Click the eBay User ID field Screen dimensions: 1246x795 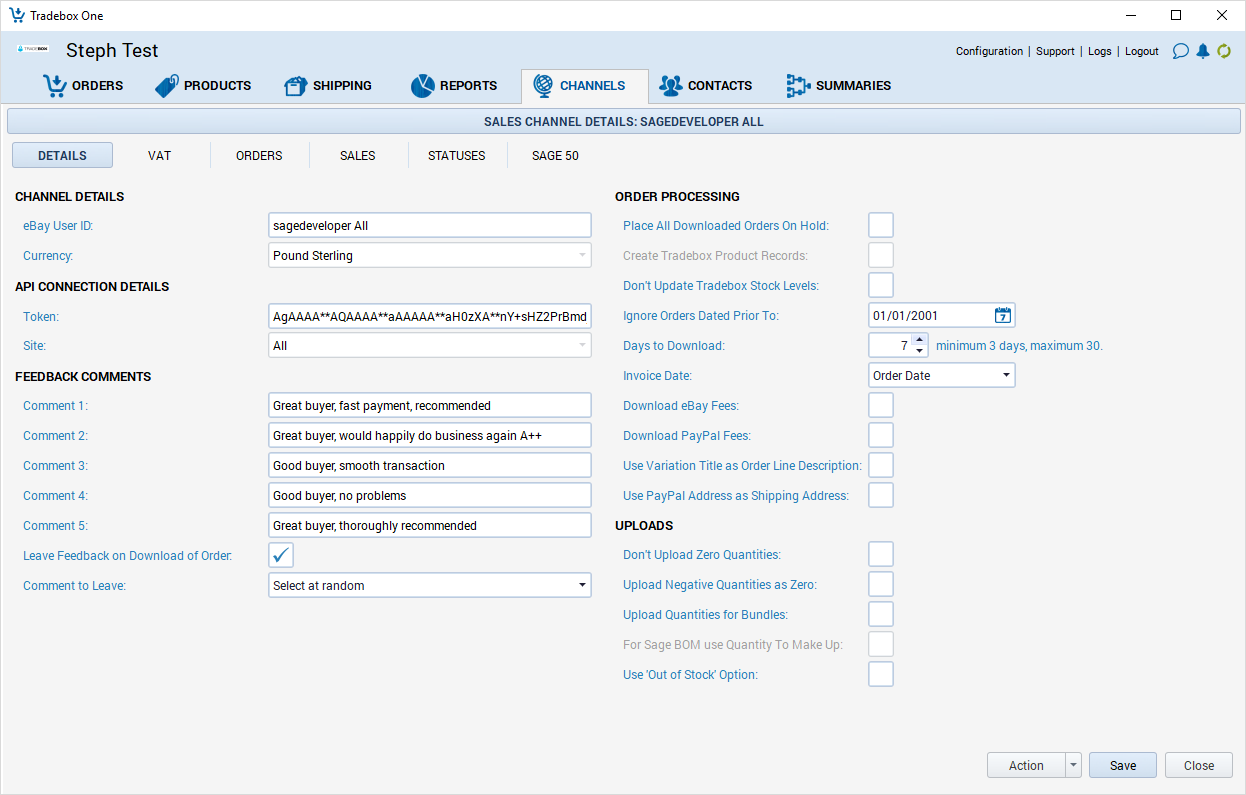430,225
